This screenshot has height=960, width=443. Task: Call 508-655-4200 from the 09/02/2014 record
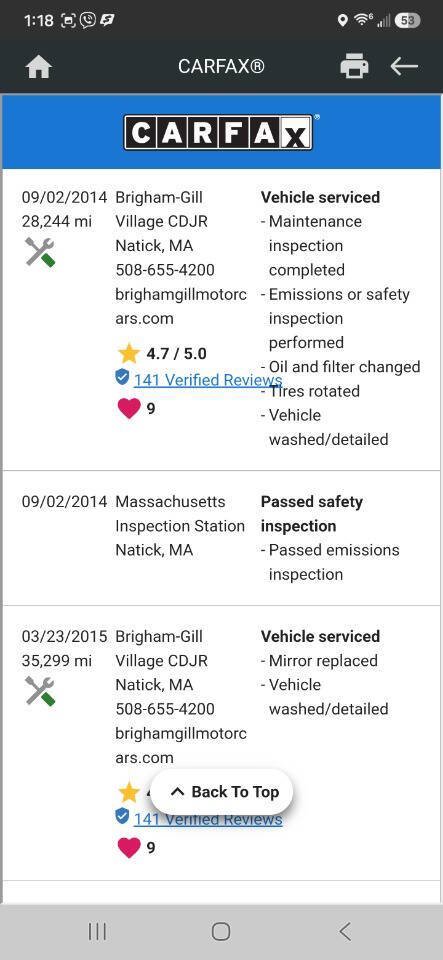point(165,270)
